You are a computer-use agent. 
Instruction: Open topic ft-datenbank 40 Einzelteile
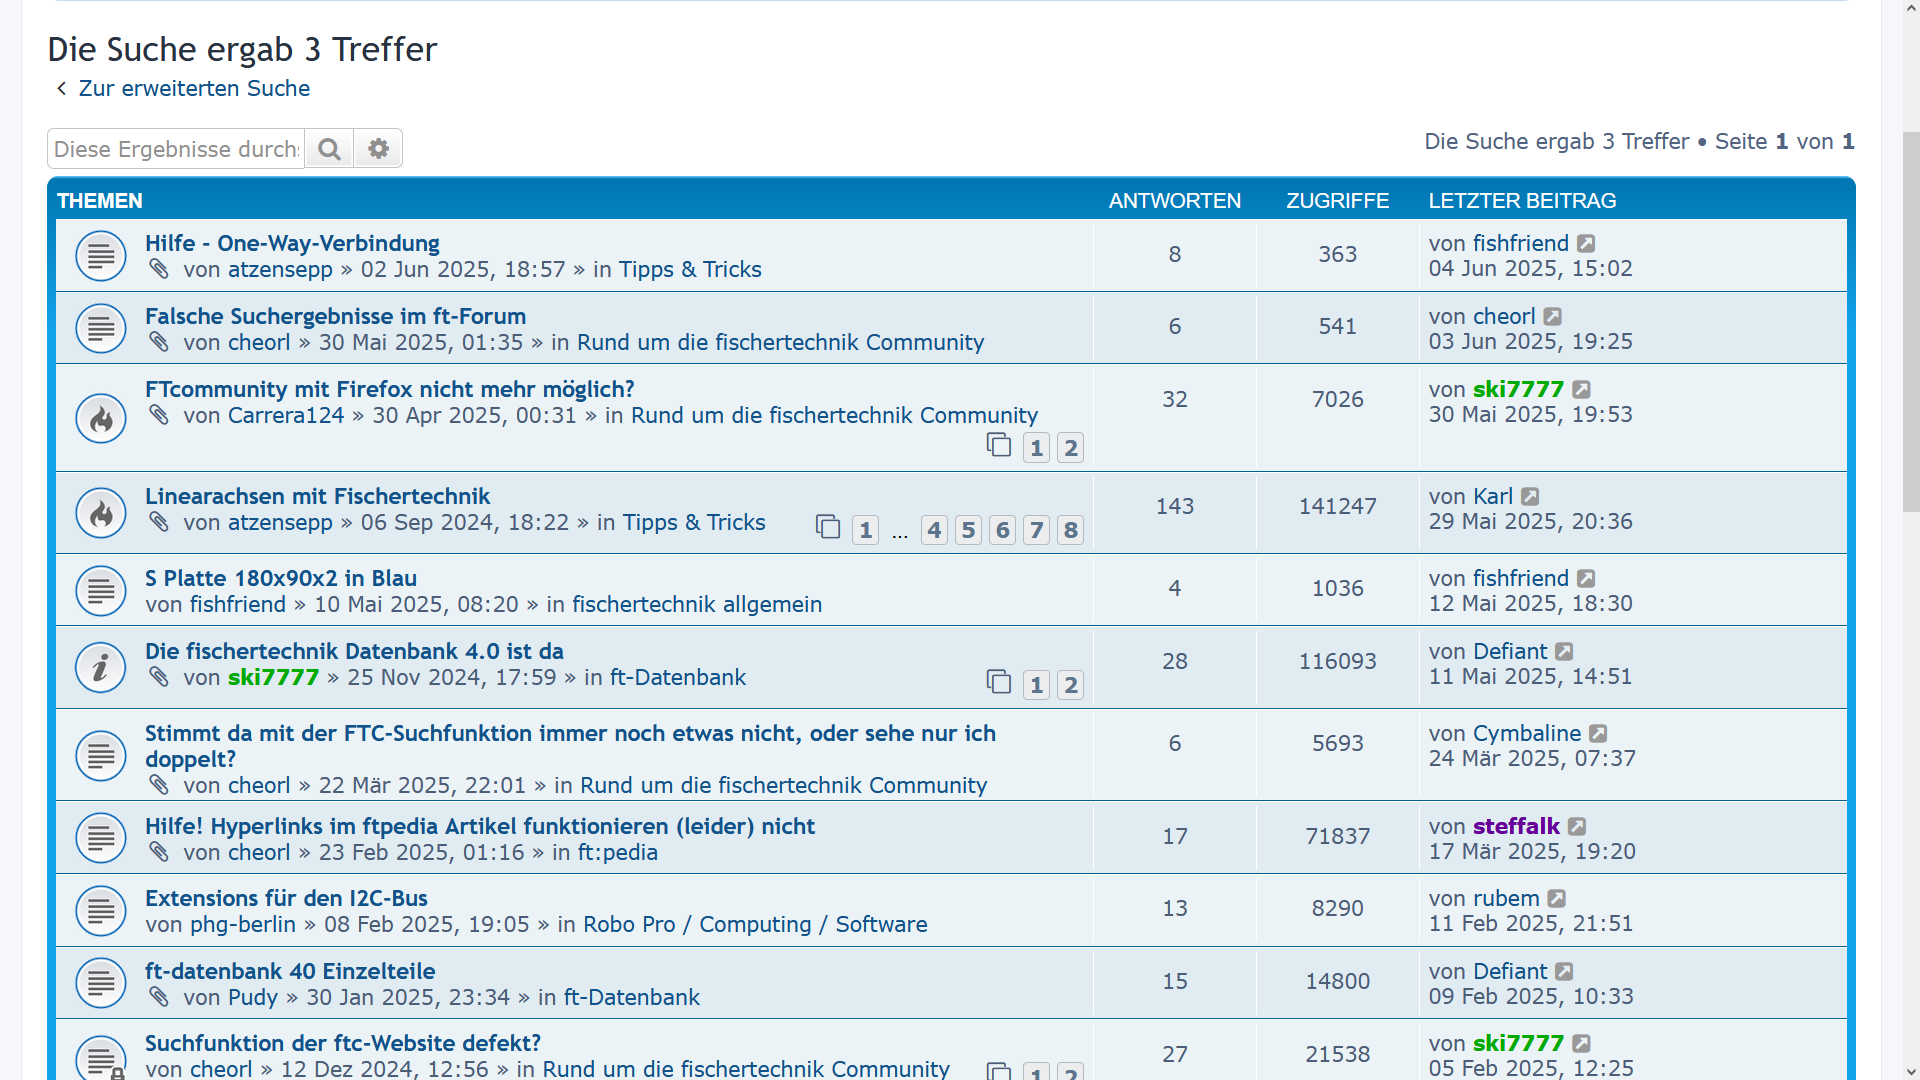click(x=290, y=971)
